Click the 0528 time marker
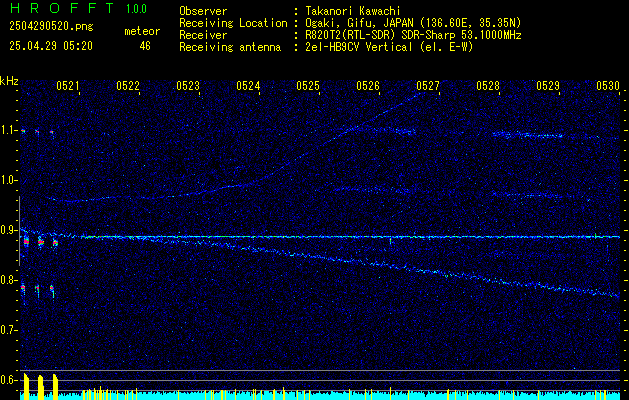Viewport: 629px width, 400px height. click(488, 86)
